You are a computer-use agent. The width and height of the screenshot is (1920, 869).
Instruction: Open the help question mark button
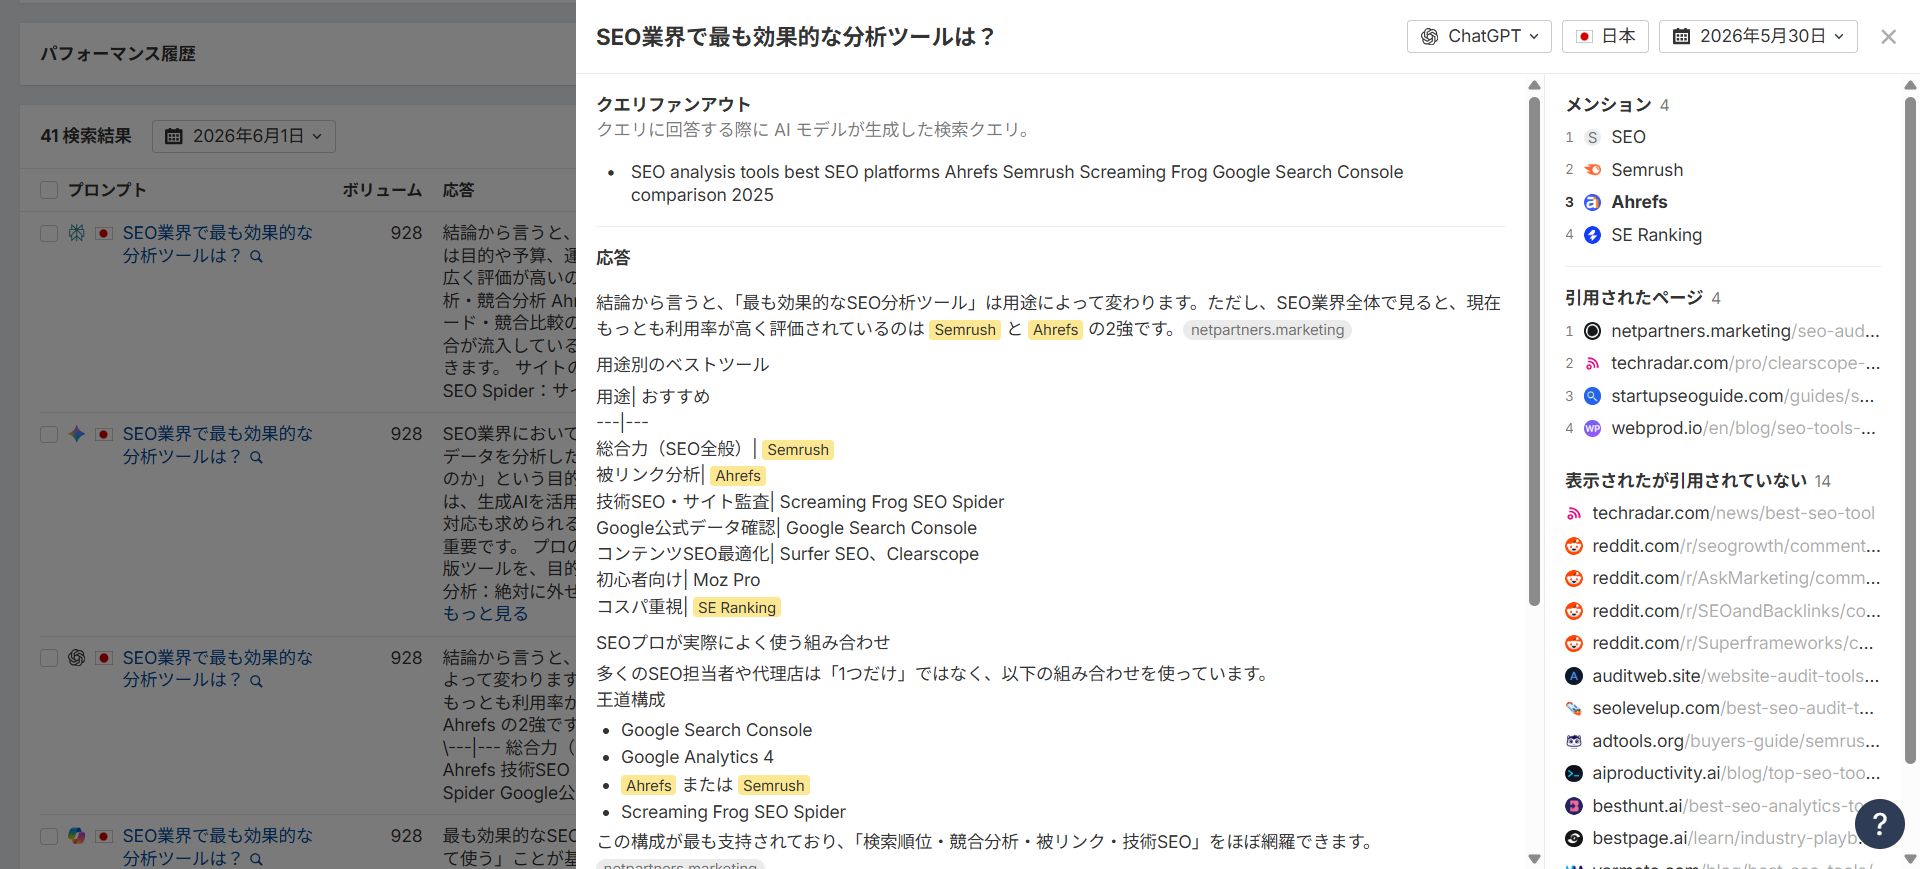pyautogui.click(x=1879, y=824)
